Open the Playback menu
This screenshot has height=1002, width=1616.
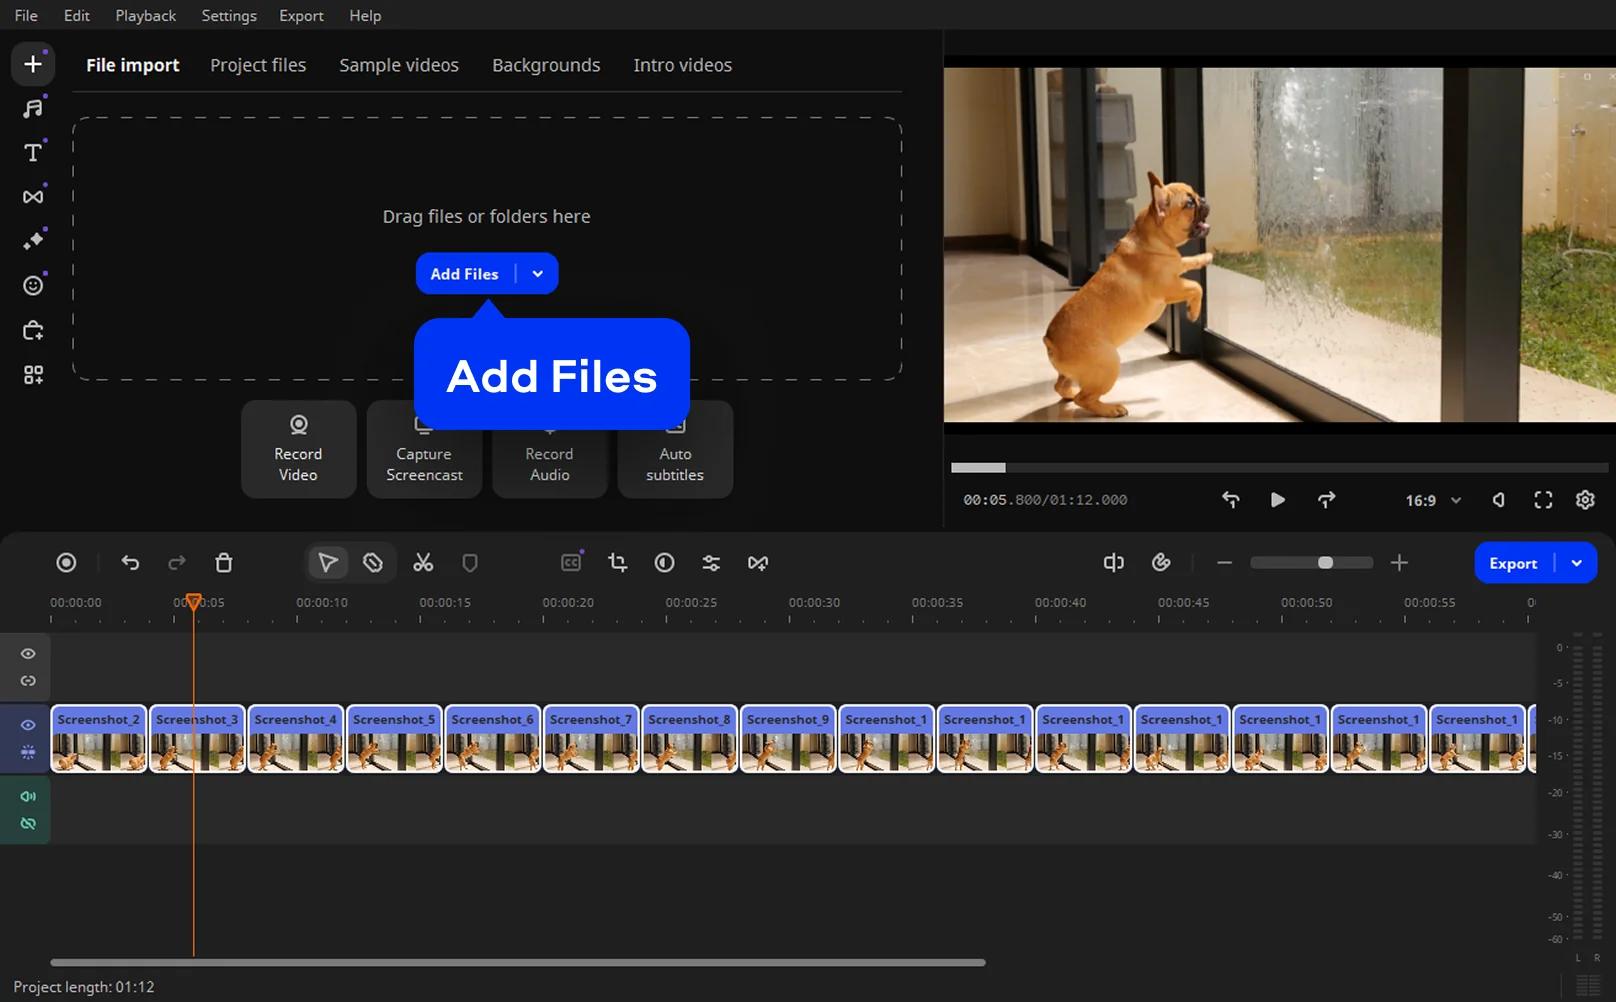tap(145, 16)
